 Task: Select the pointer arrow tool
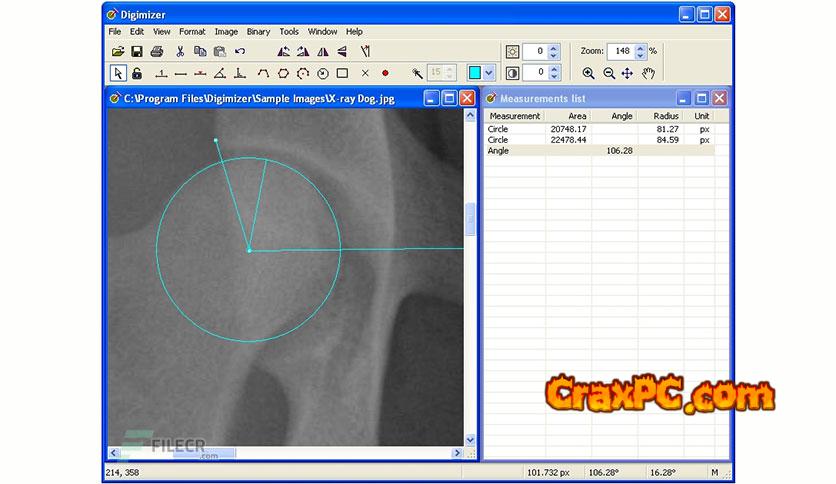(117, 73)
